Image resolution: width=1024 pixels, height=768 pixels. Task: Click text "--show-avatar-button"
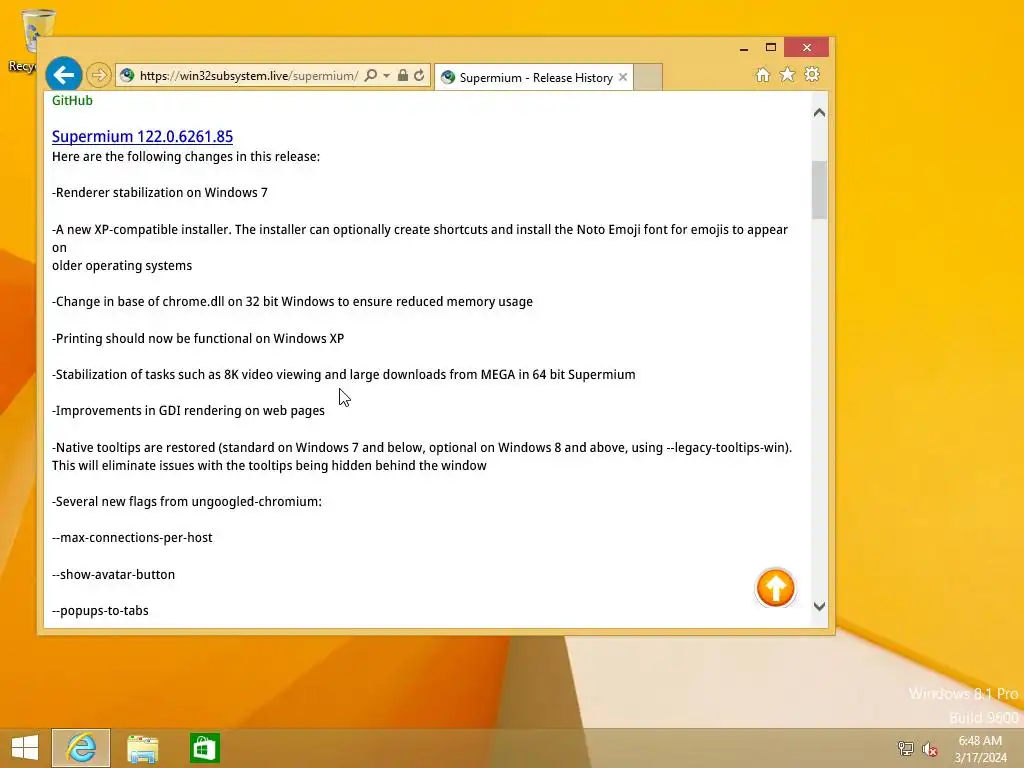click(x=114, y=575)
